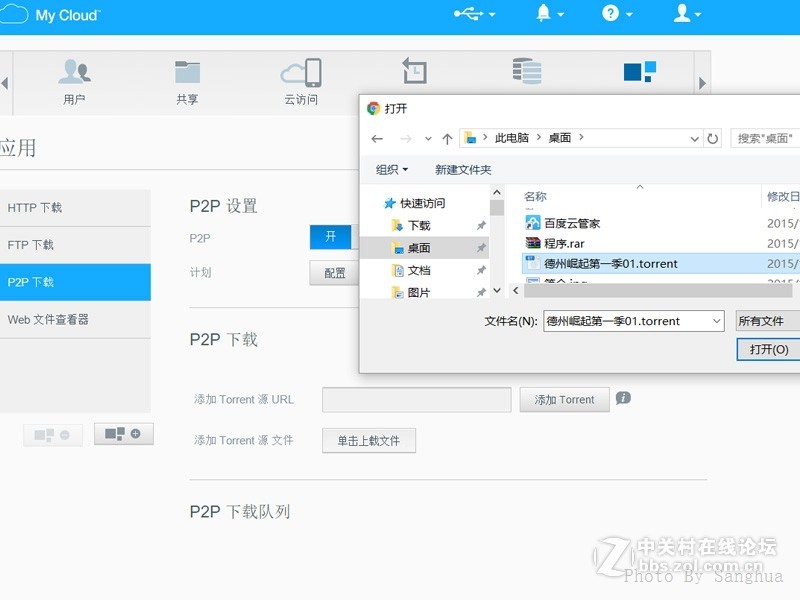Switch to the P2P 下载 tab
This screenshot has height=600, width=800.
click(60, 282)
